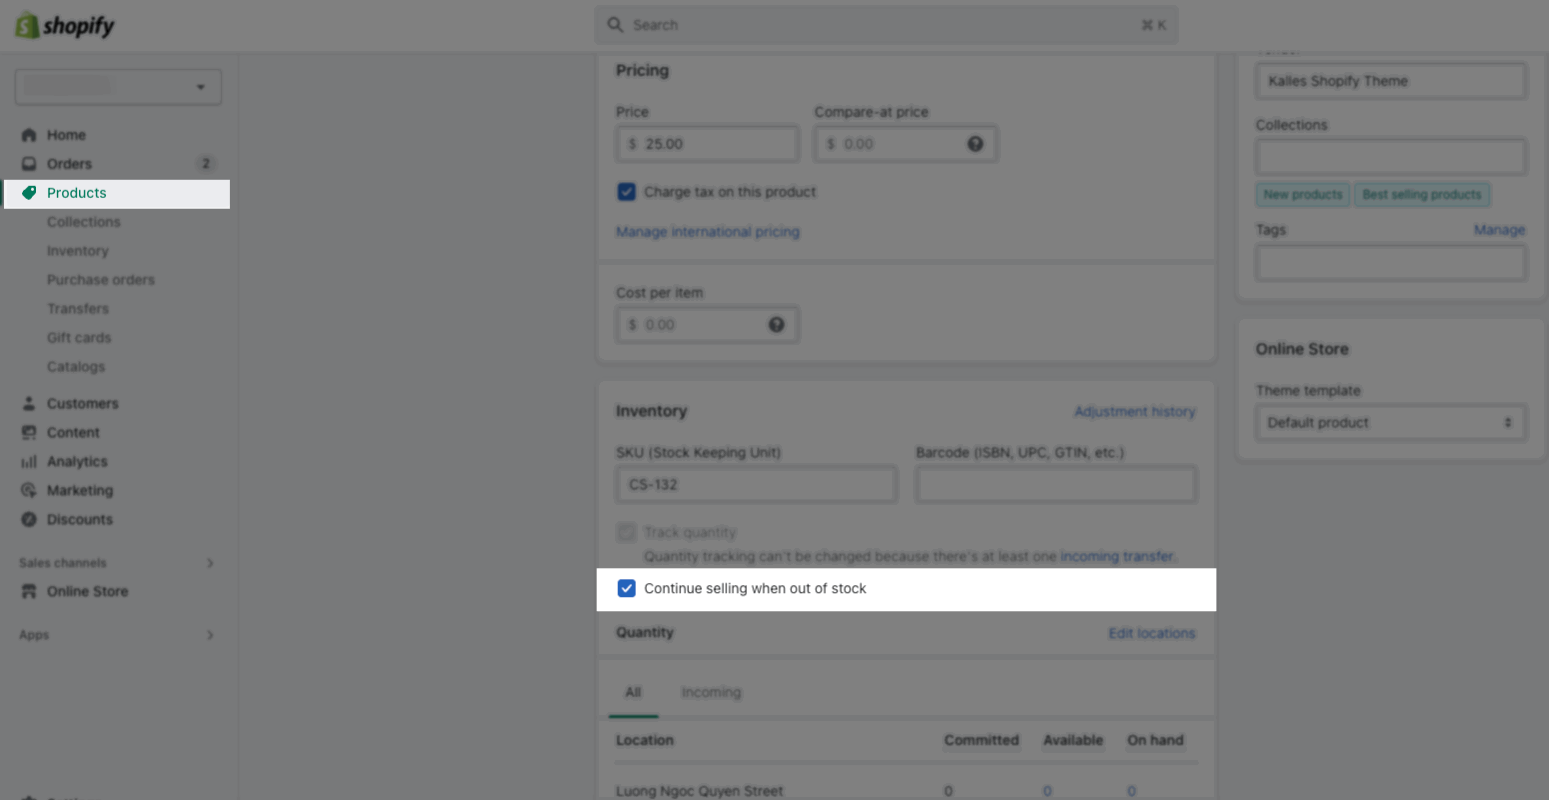
Task: Open Gift cards in sidebar
Action: (x=79, y=338)
